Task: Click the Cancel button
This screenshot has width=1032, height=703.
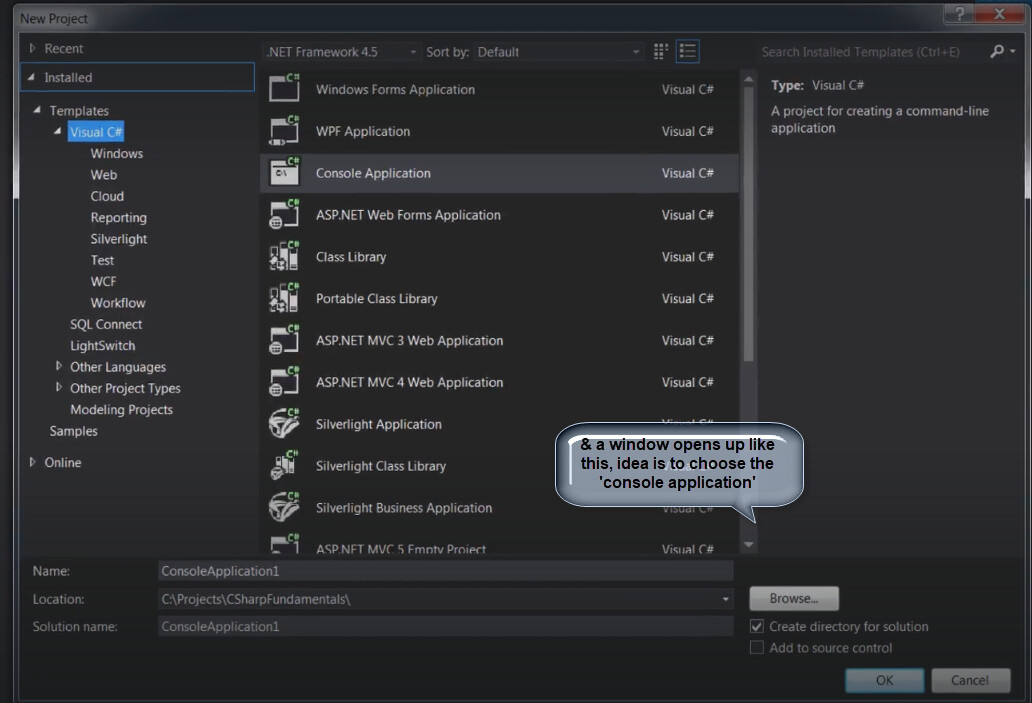Action: (x=969, y=680)
